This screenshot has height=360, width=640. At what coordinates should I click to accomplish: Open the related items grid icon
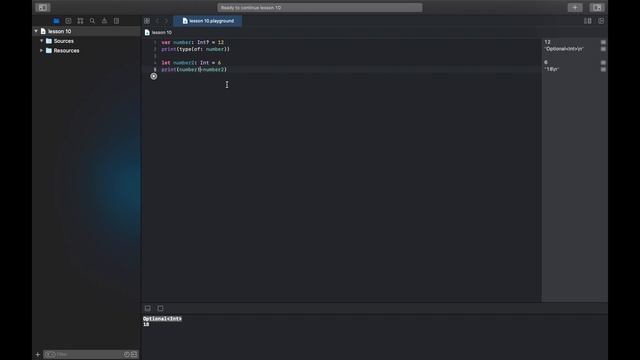pos(147,21)
